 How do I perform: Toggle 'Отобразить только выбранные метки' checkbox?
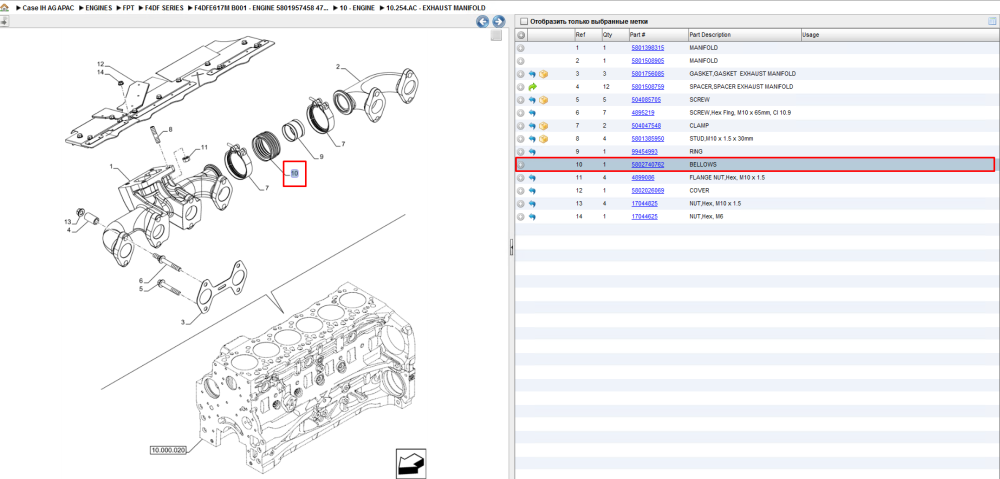click(524, 22)
